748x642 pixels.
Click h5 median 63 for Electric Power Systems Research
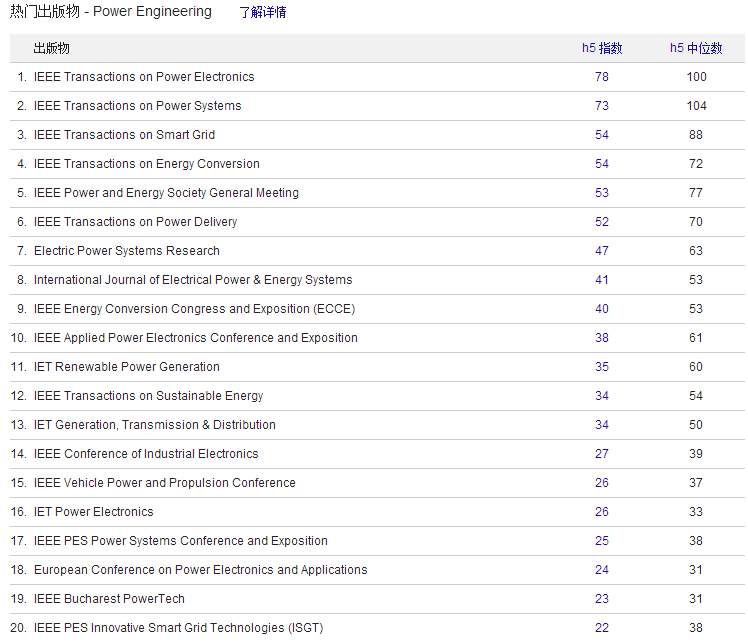[696, 251]
